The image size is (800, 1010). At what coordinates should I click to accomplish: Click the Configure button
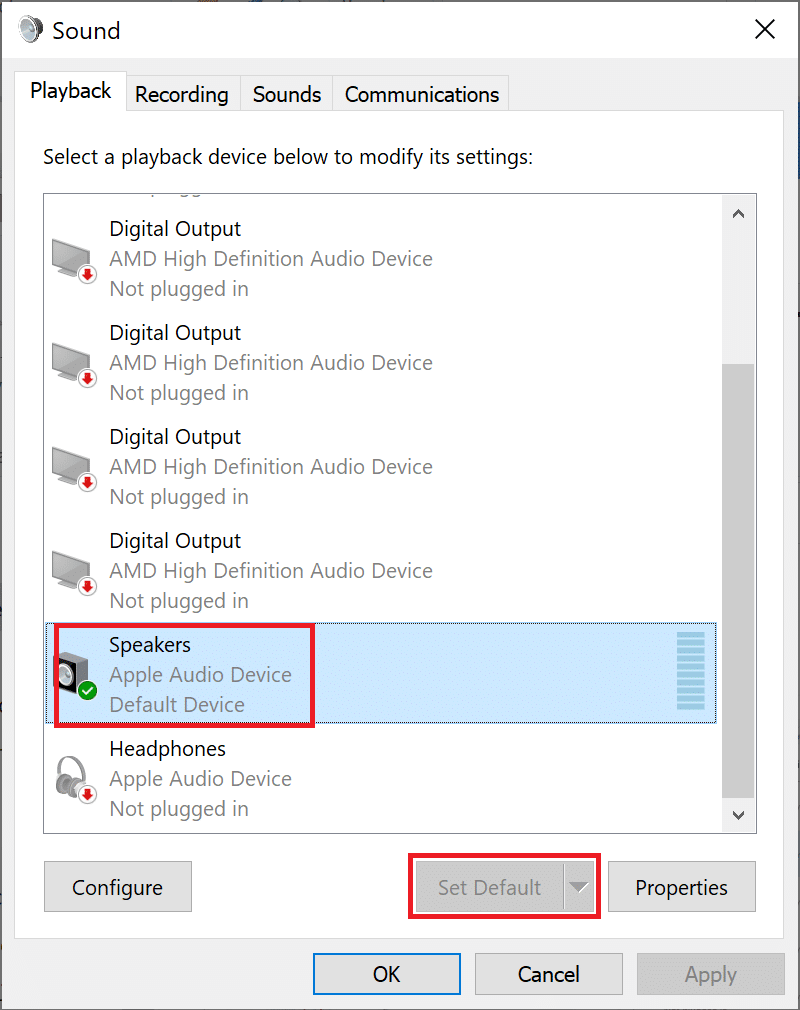pos(117,886)
